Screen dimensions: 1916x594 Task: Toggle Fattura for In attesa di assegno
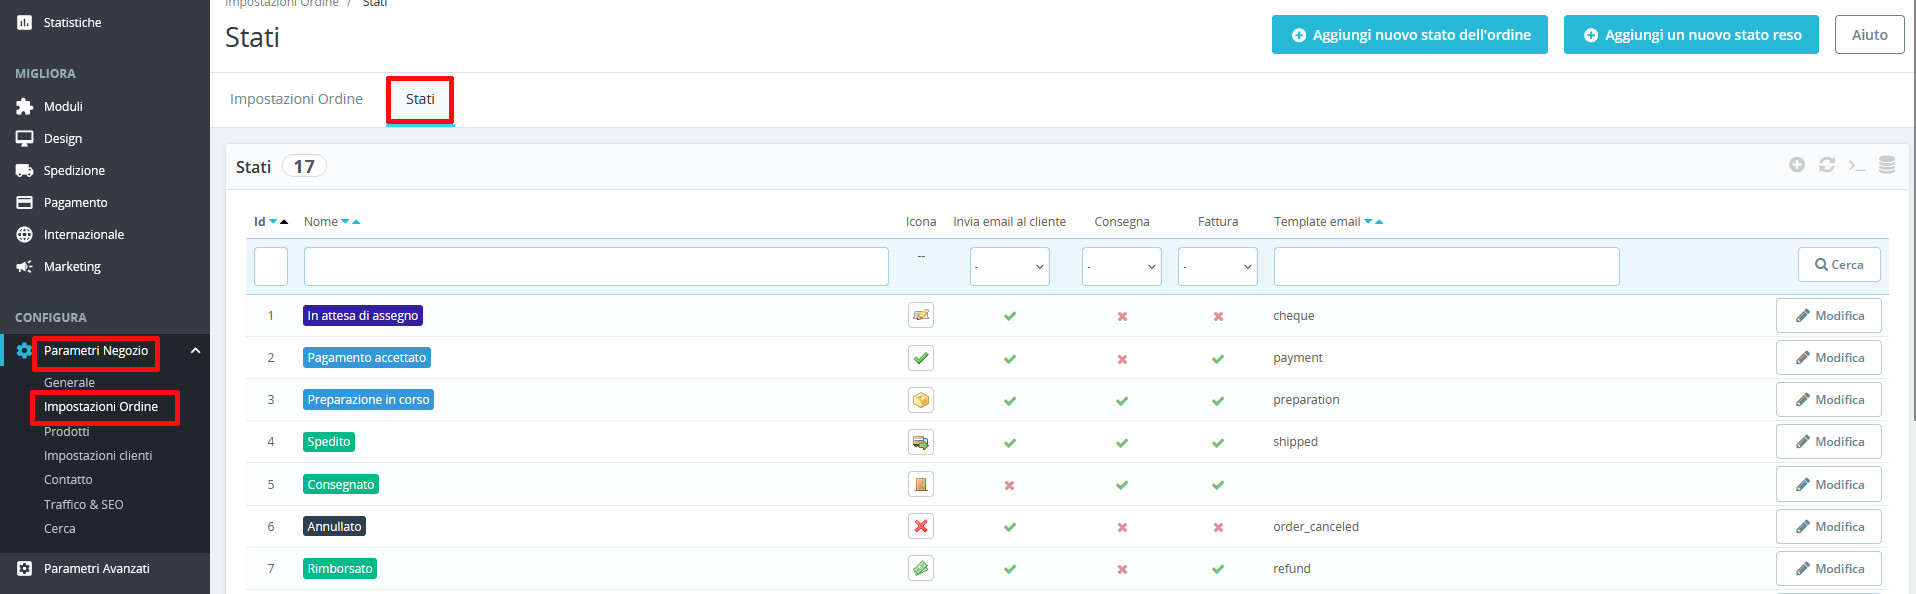(1218, 316)
